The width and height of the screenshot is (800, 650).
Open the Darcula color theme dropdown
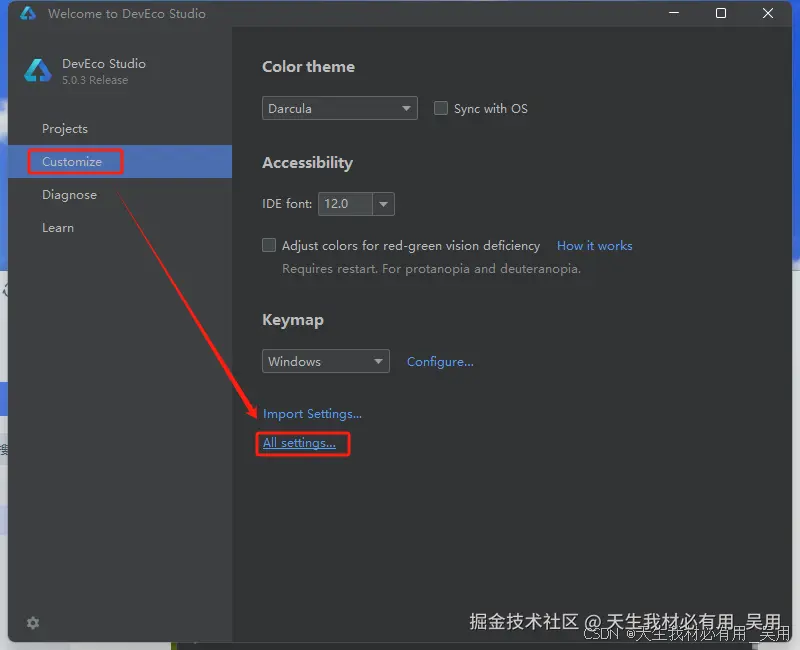[340, 108]
